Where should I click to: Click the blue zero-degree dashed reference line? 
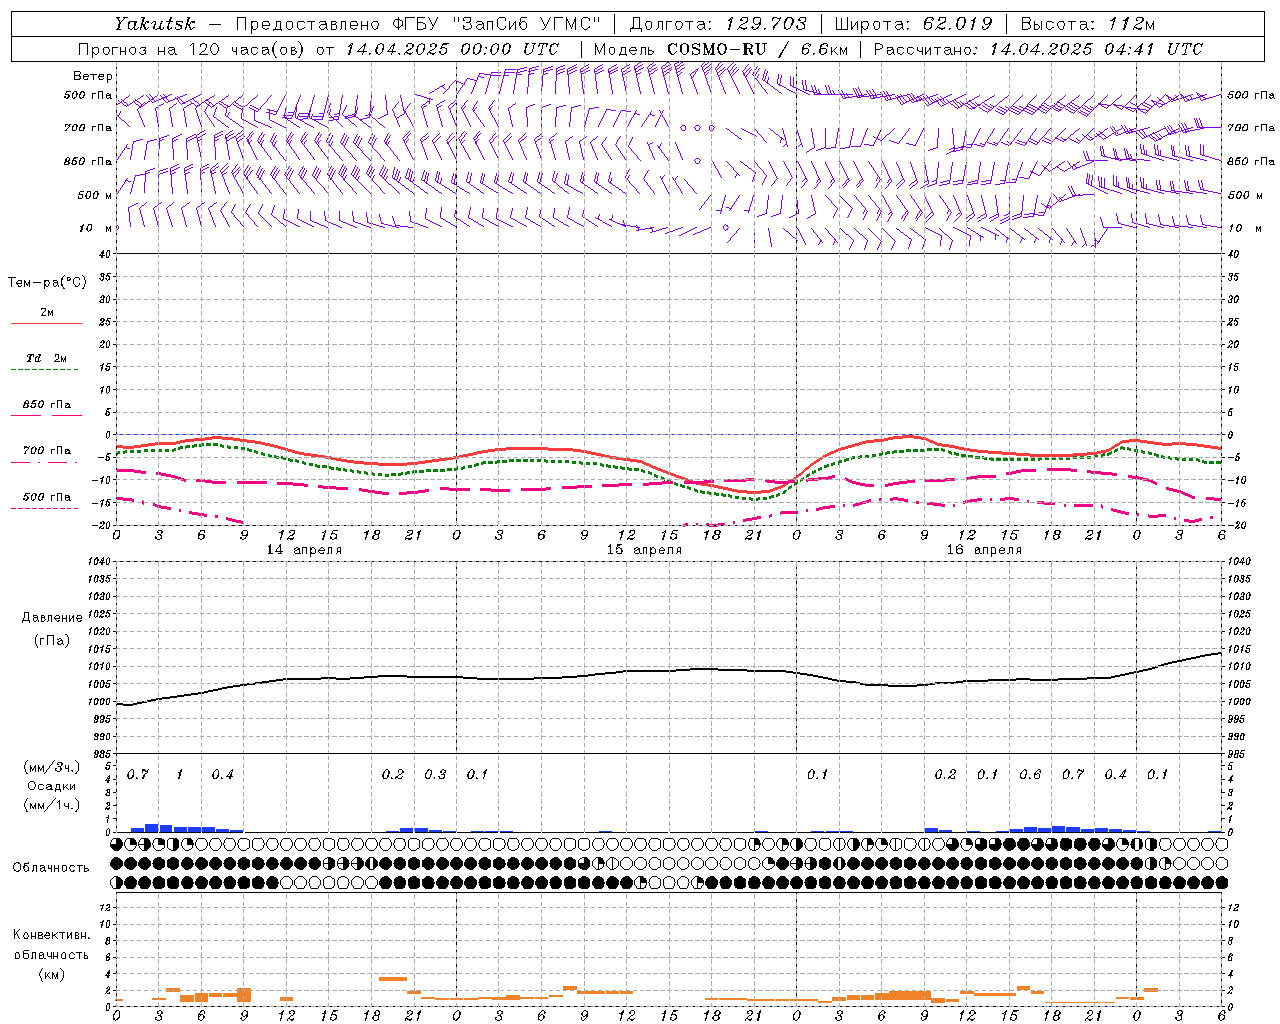668,435
